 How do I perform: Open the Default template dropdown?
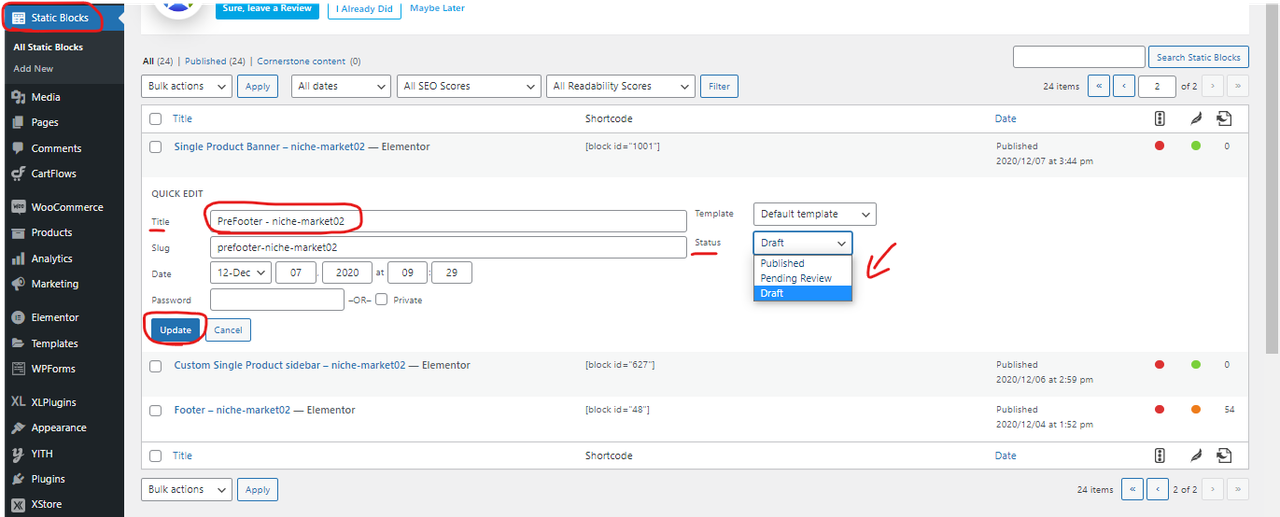click(x=814, y=214)
